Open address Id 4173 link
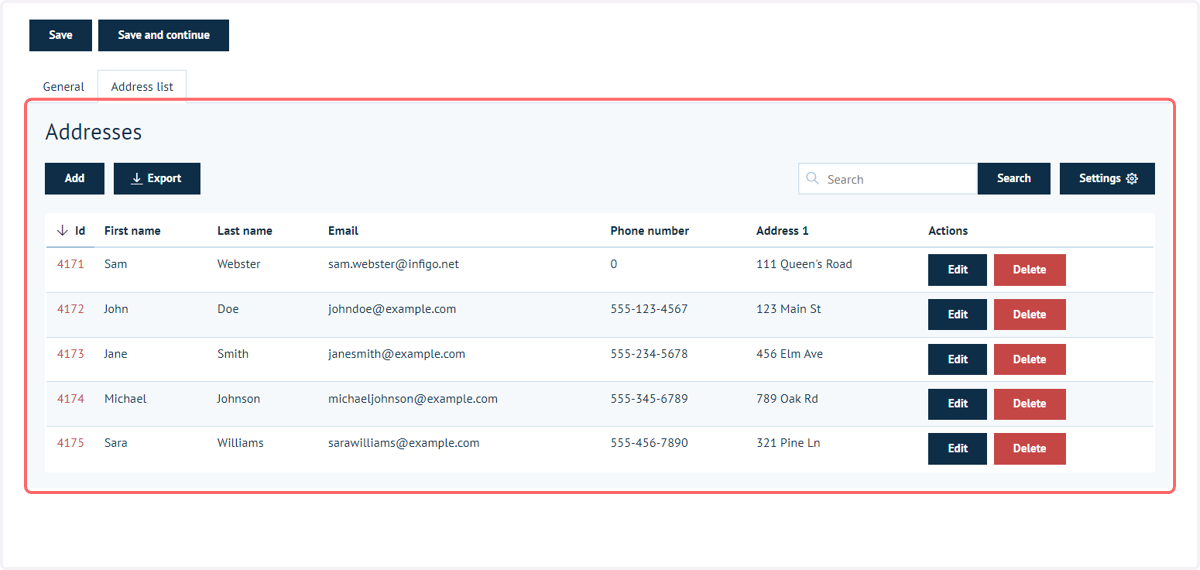 pos(70,354)
